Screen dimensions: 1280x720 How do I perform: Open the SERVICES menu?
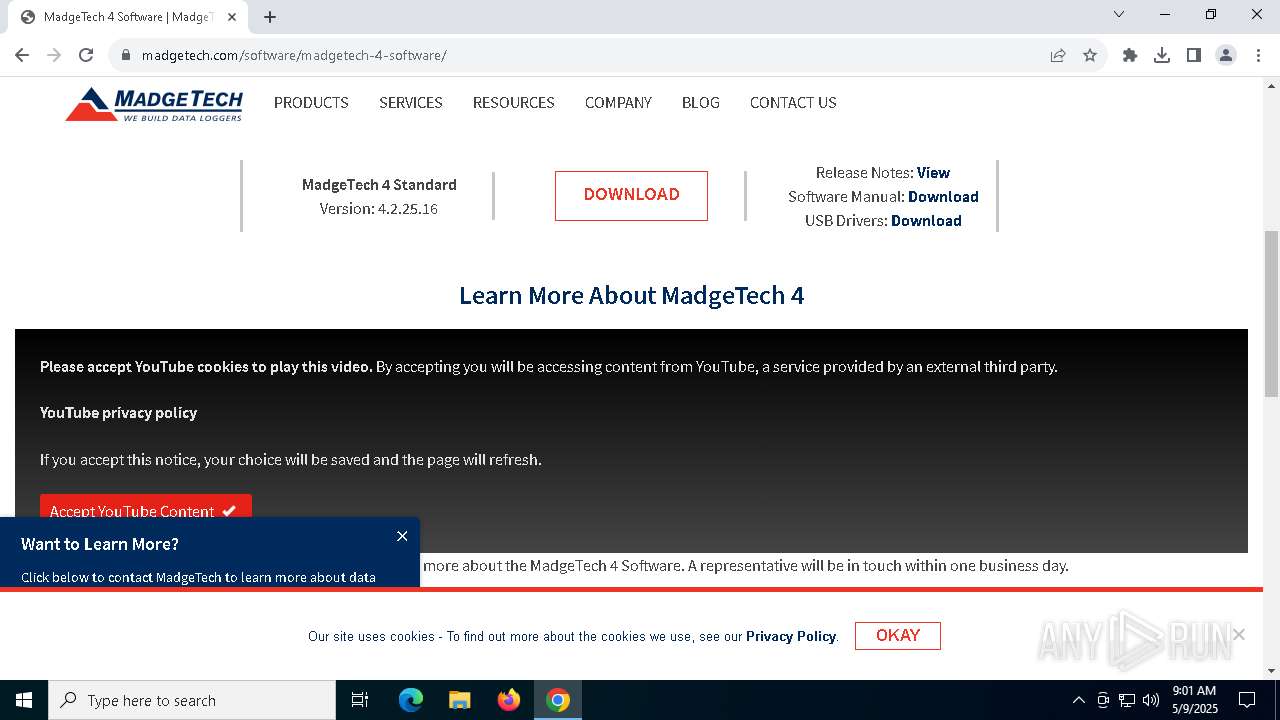(x=411, y=102)
